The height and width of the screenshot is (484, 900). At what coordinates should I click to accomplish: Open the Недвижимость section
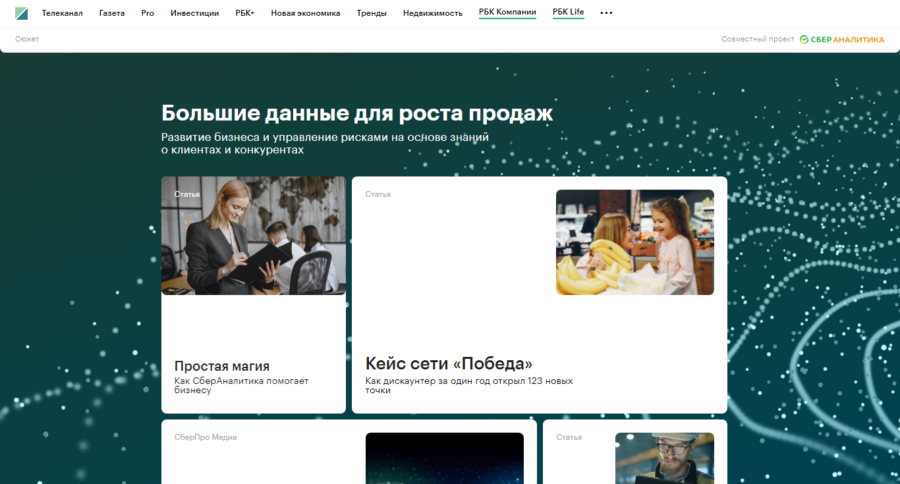[433, 13]
